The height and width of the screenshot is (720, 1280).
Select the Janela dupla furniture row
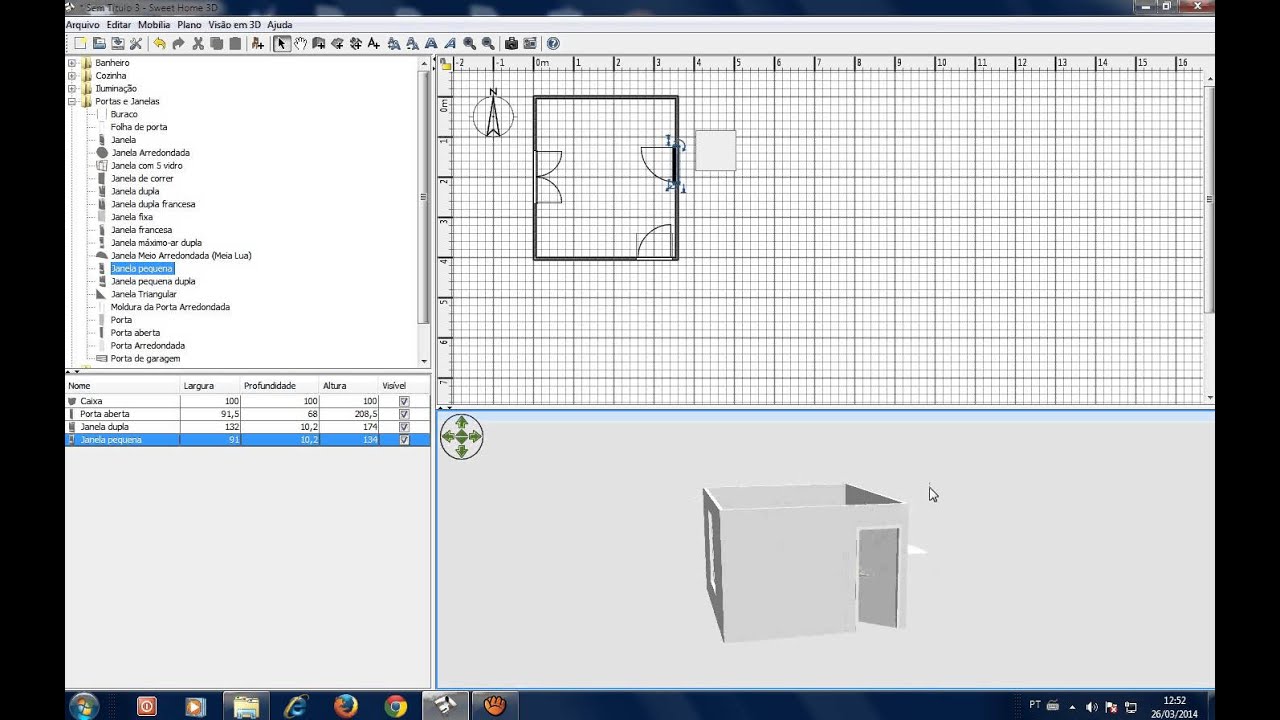click(x=247, y=427)
